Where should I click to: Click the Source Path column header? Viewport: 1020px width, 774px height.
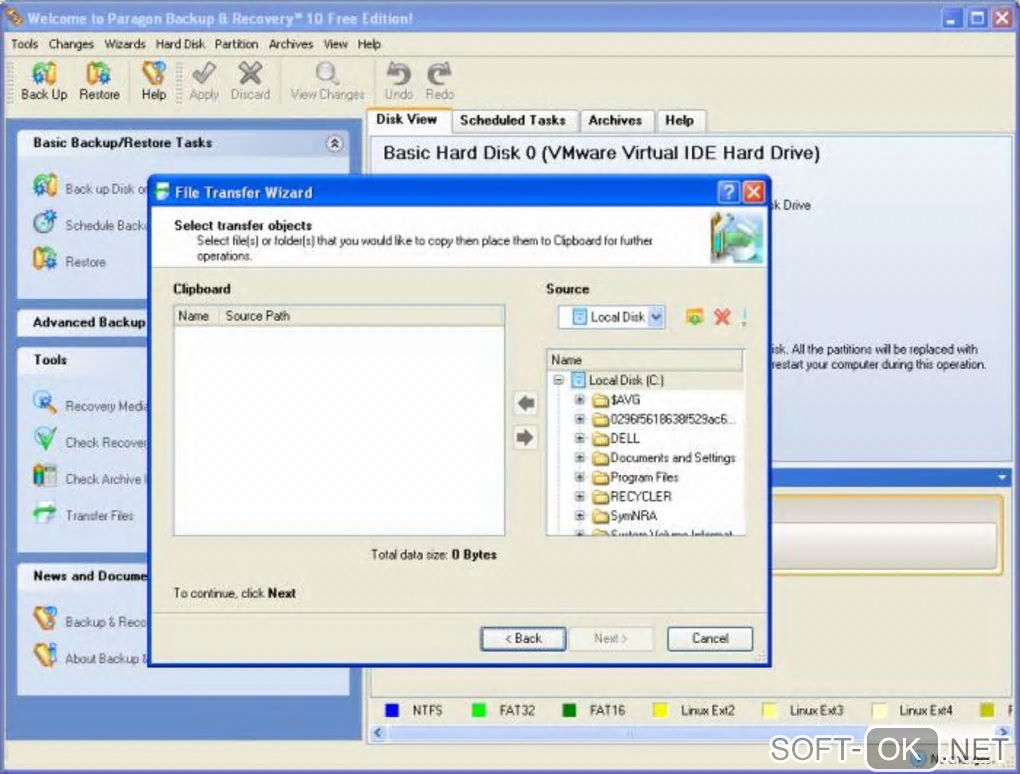pyautogui.click(x=362, y=316)
